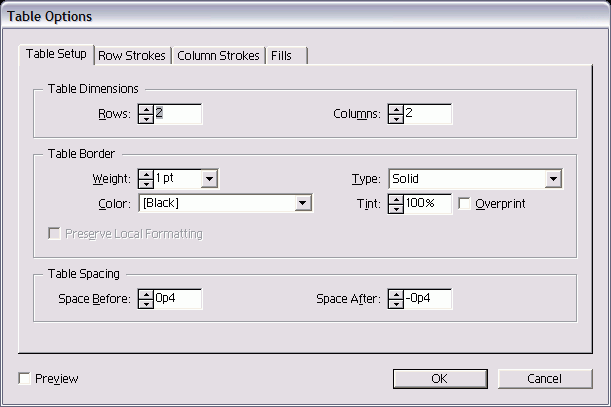This screenshot has height=407, width=611.
Task: Open the border Type dropdown
Action: coord(552,179)
